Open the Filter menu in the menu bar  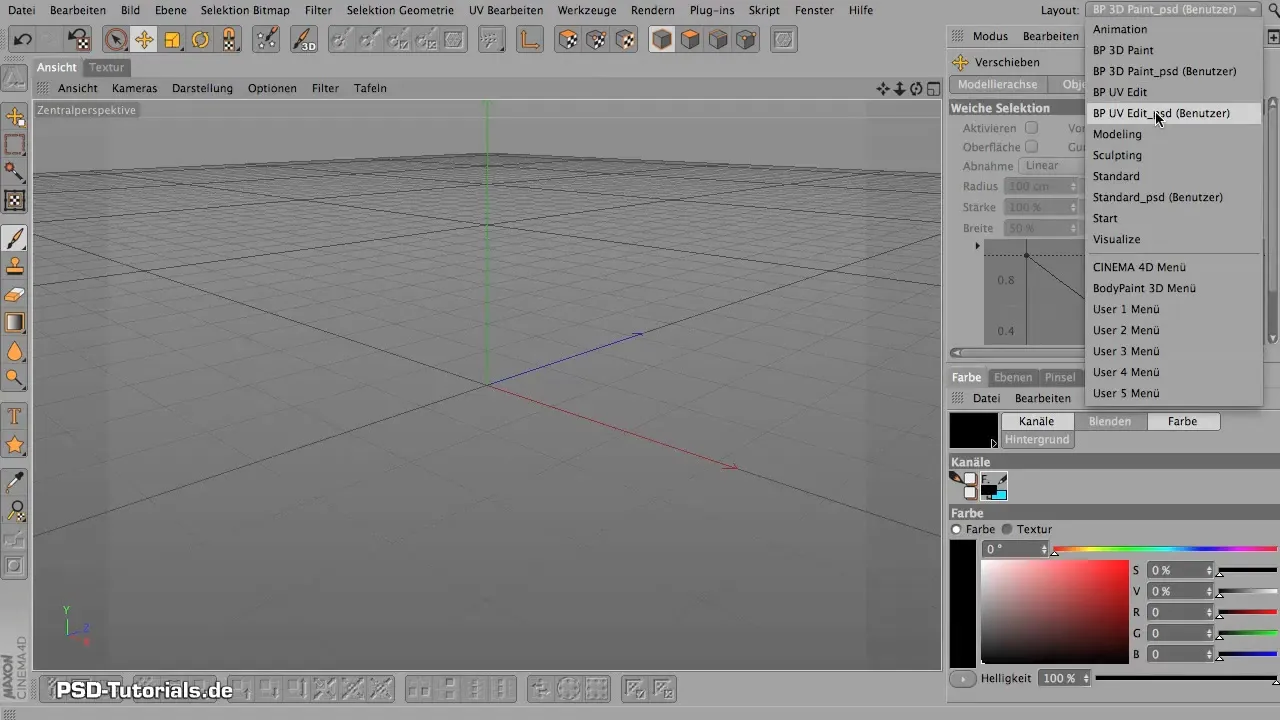tap(319, 10)
